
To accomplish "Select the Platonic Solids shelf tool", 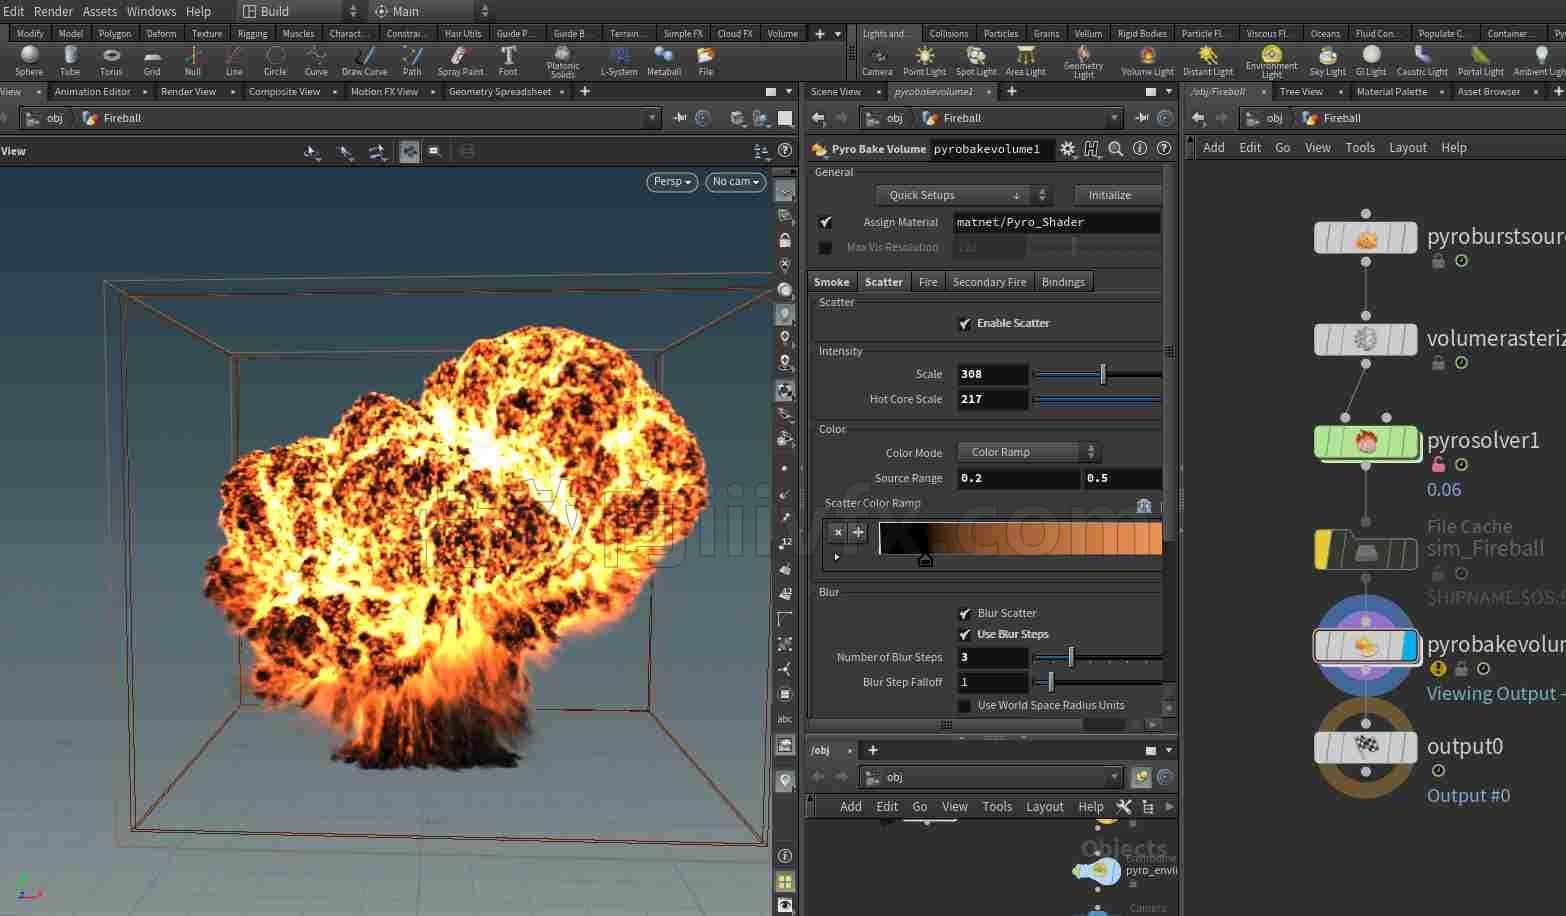I will pyautogui.click(x=563, y=62).
